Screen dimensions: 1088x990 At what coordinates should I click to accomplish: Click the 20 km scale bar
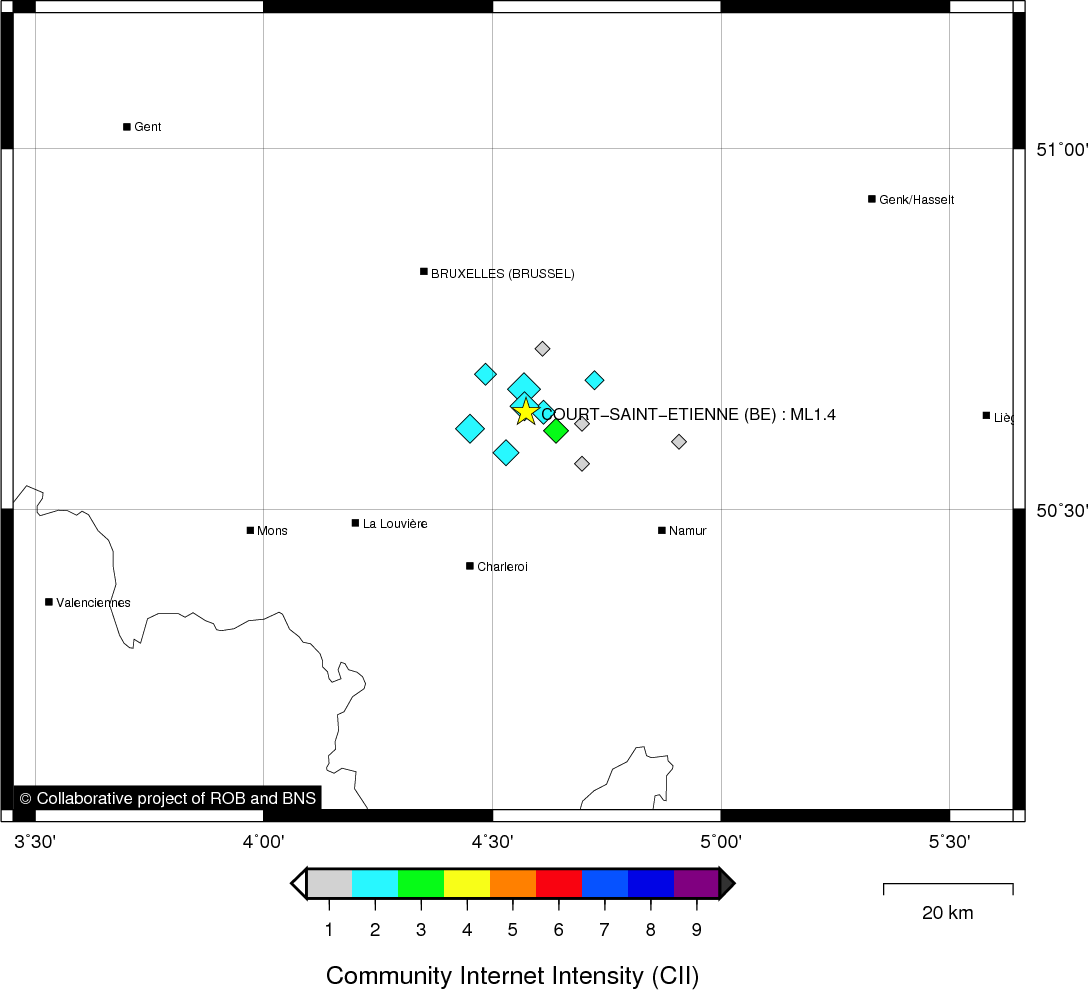(x=947, y=888)
